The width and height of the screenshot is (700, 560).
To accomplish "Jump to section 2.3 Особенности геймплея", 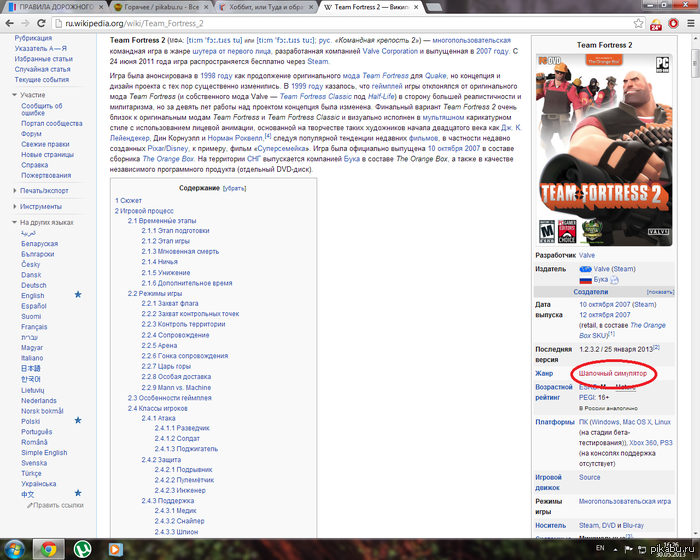I will [x=170, y=398].
